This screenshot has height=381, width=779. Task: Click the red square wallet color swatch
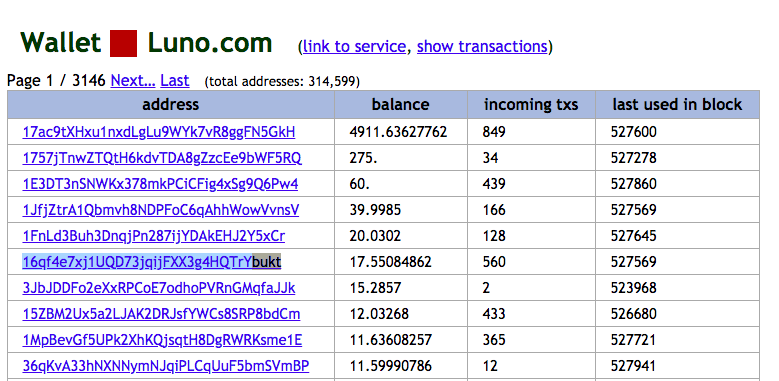123,43
